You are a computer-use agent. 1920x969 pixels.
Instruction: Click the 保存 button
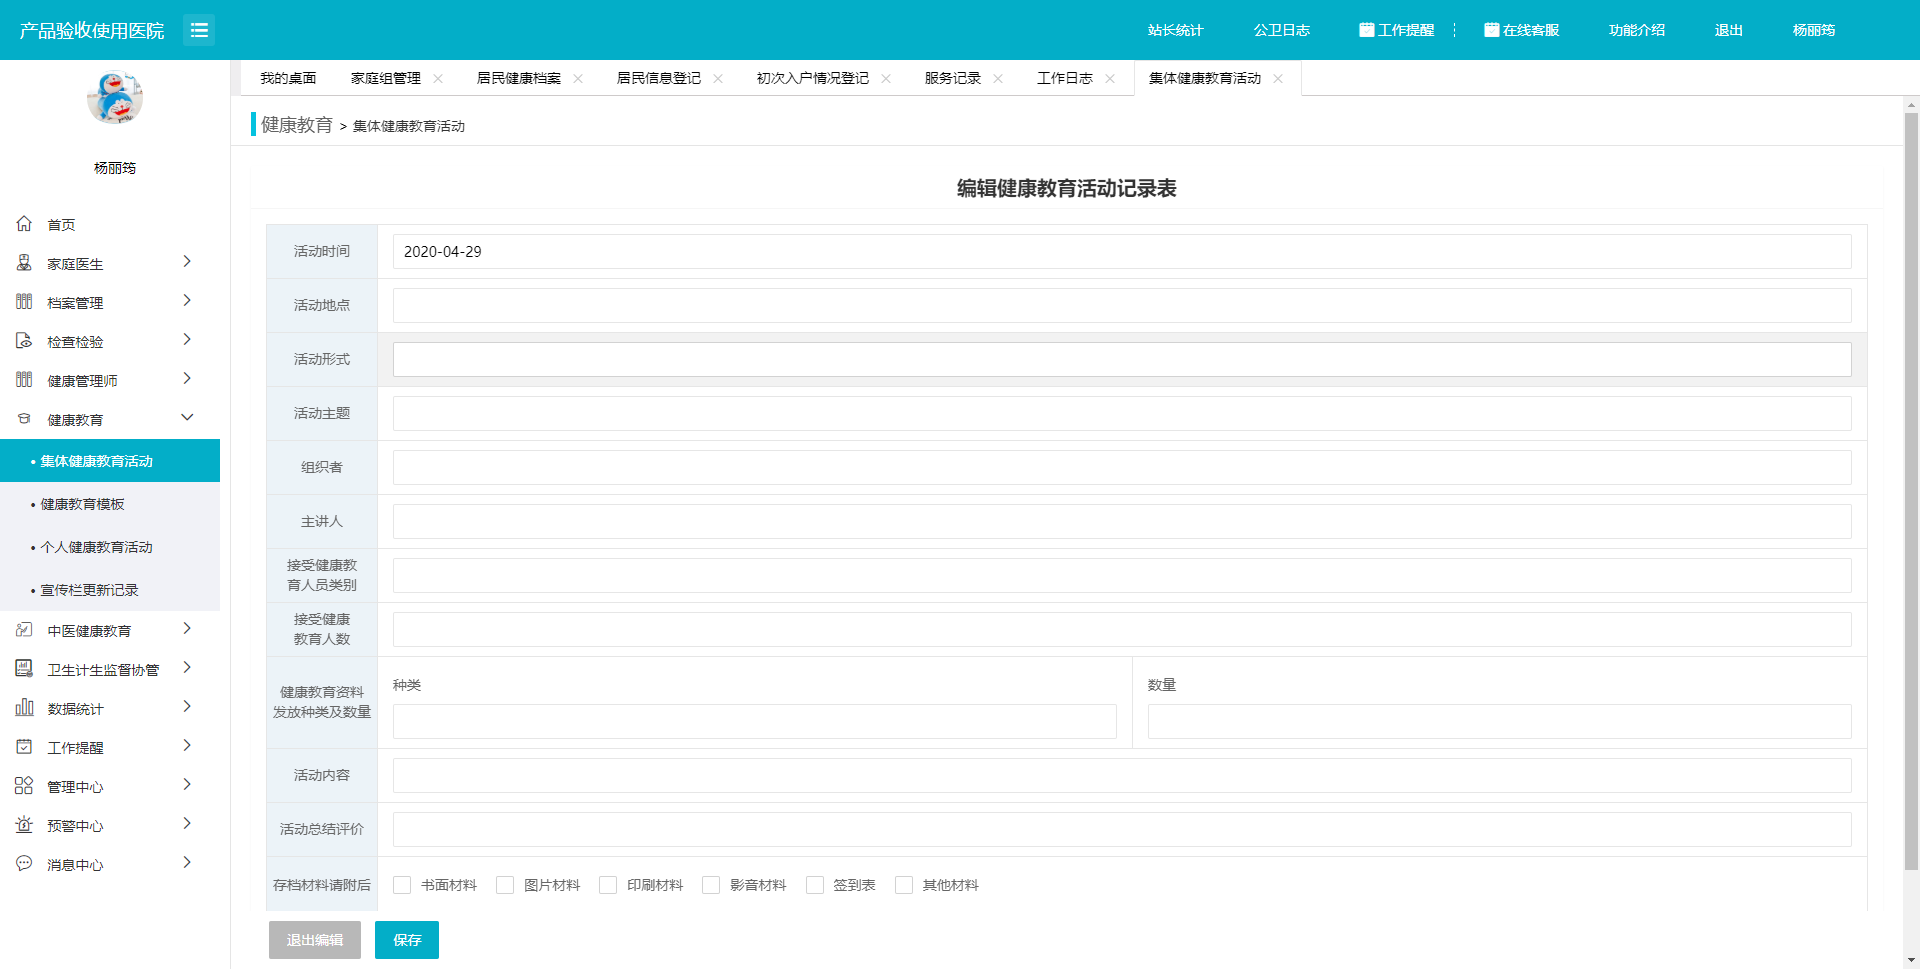coord(407,940)
